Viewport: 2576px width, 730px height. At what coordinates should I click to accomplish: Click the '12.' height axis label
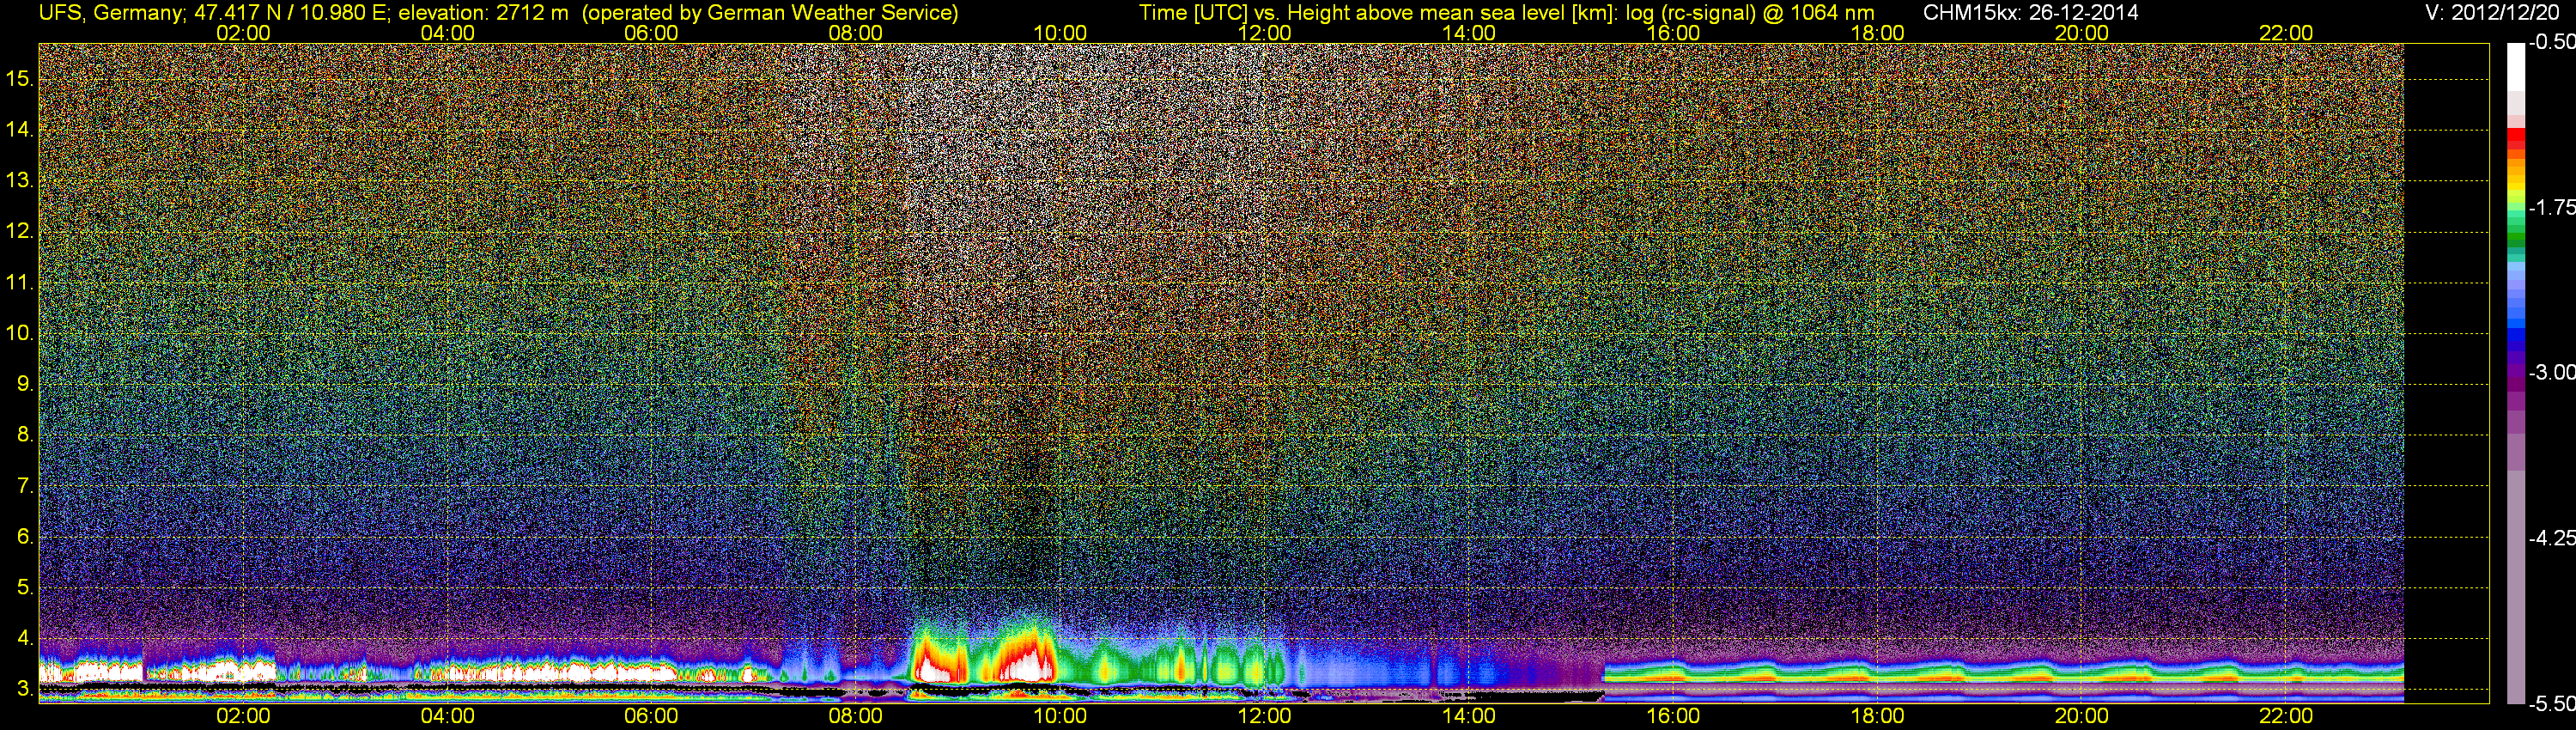(19, 231)
